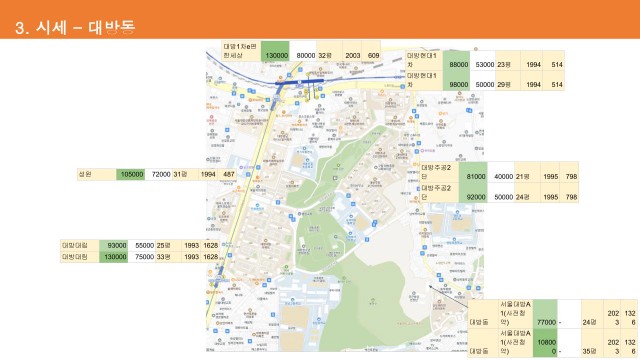Select the green cell with value 105000
The image size is (640, 360).
click(x=131, y=174)
